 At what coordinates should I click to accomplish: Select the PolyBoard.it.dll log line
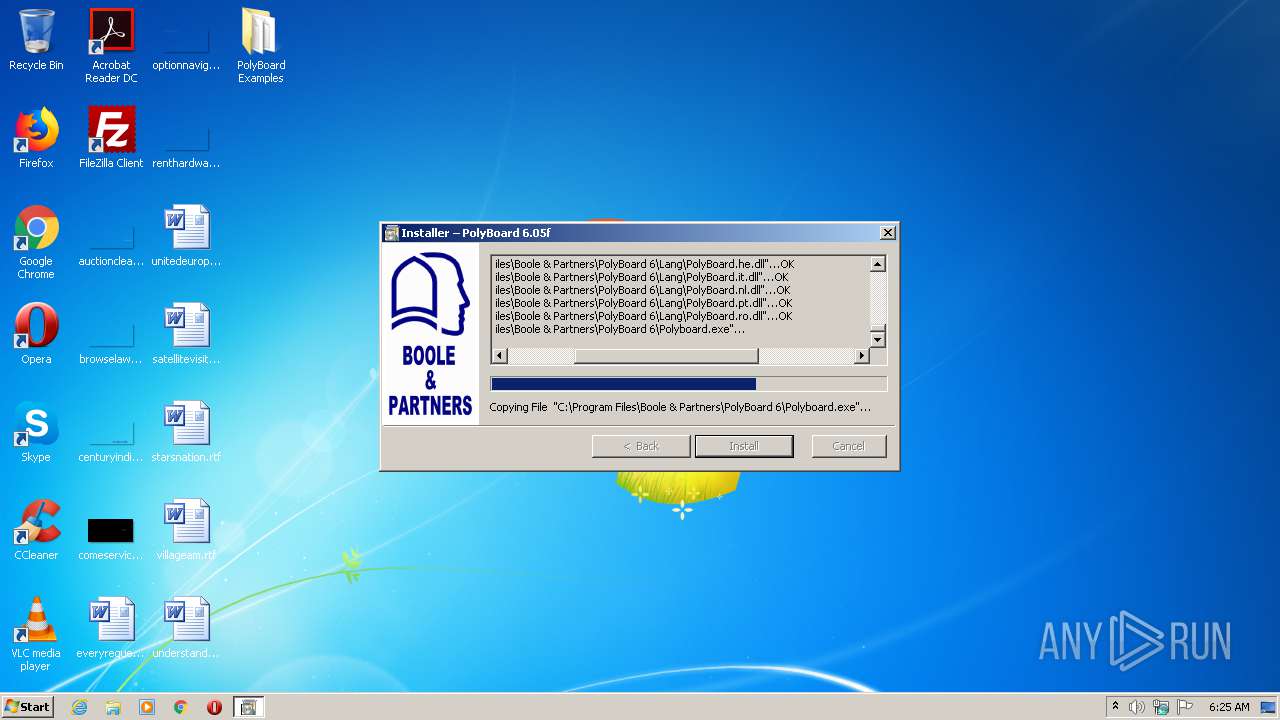click(641, 277)
